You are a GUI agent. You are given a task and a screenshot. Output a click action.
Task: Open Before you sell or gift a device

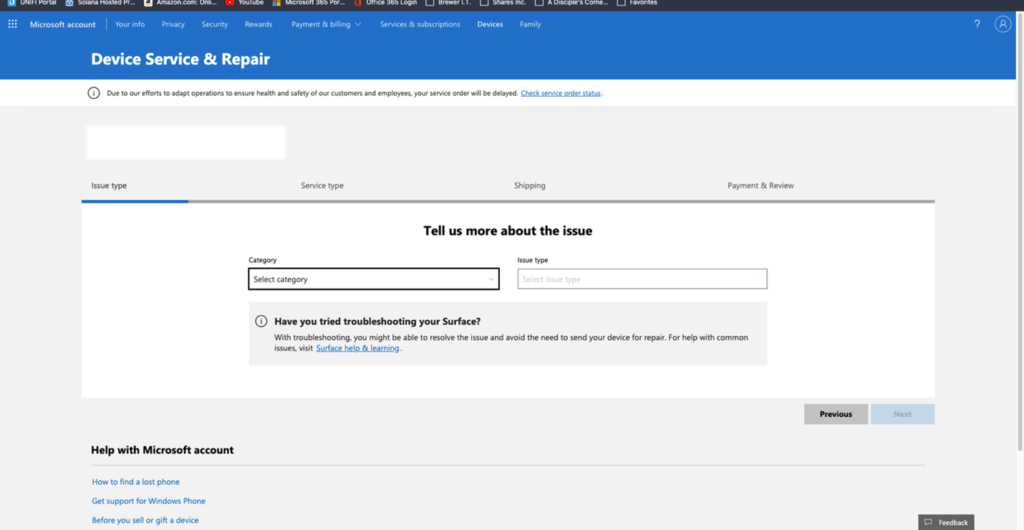tap(146, 520)
